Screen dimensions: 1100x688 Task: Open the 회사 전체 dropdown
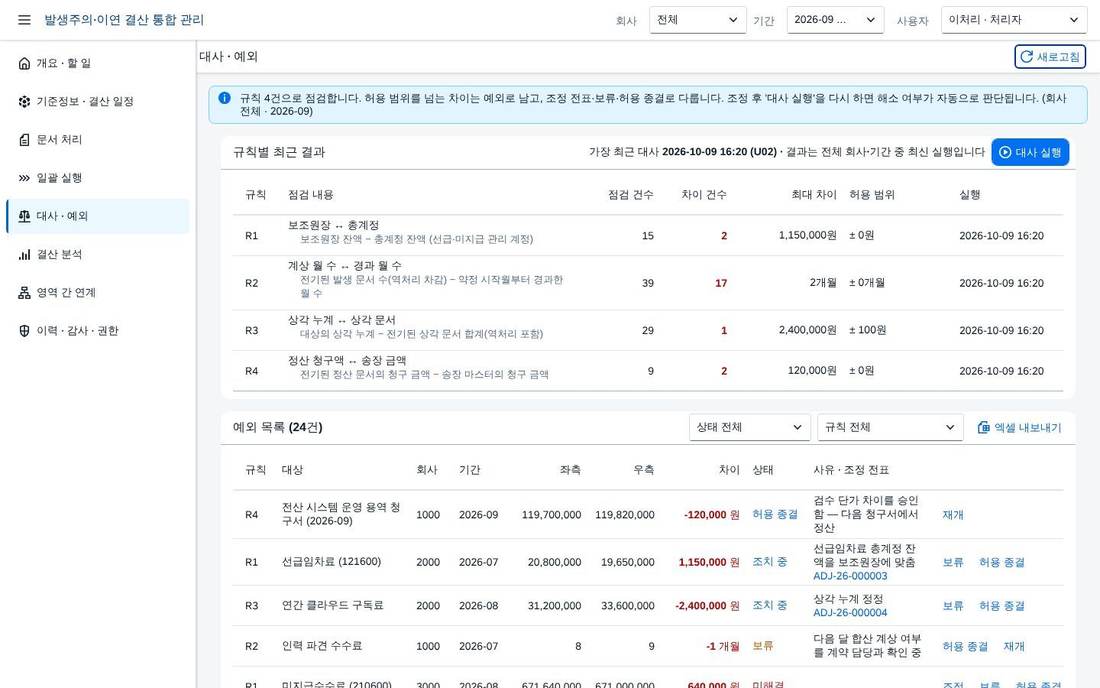697,20
